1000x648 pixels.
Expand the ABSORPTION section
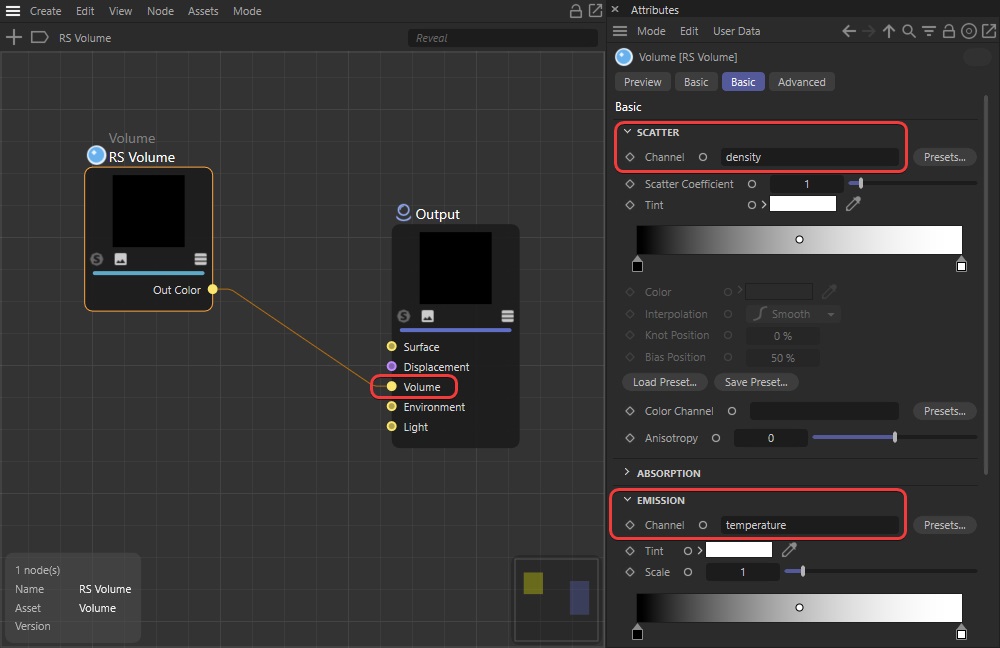click(x=627, y=473)
